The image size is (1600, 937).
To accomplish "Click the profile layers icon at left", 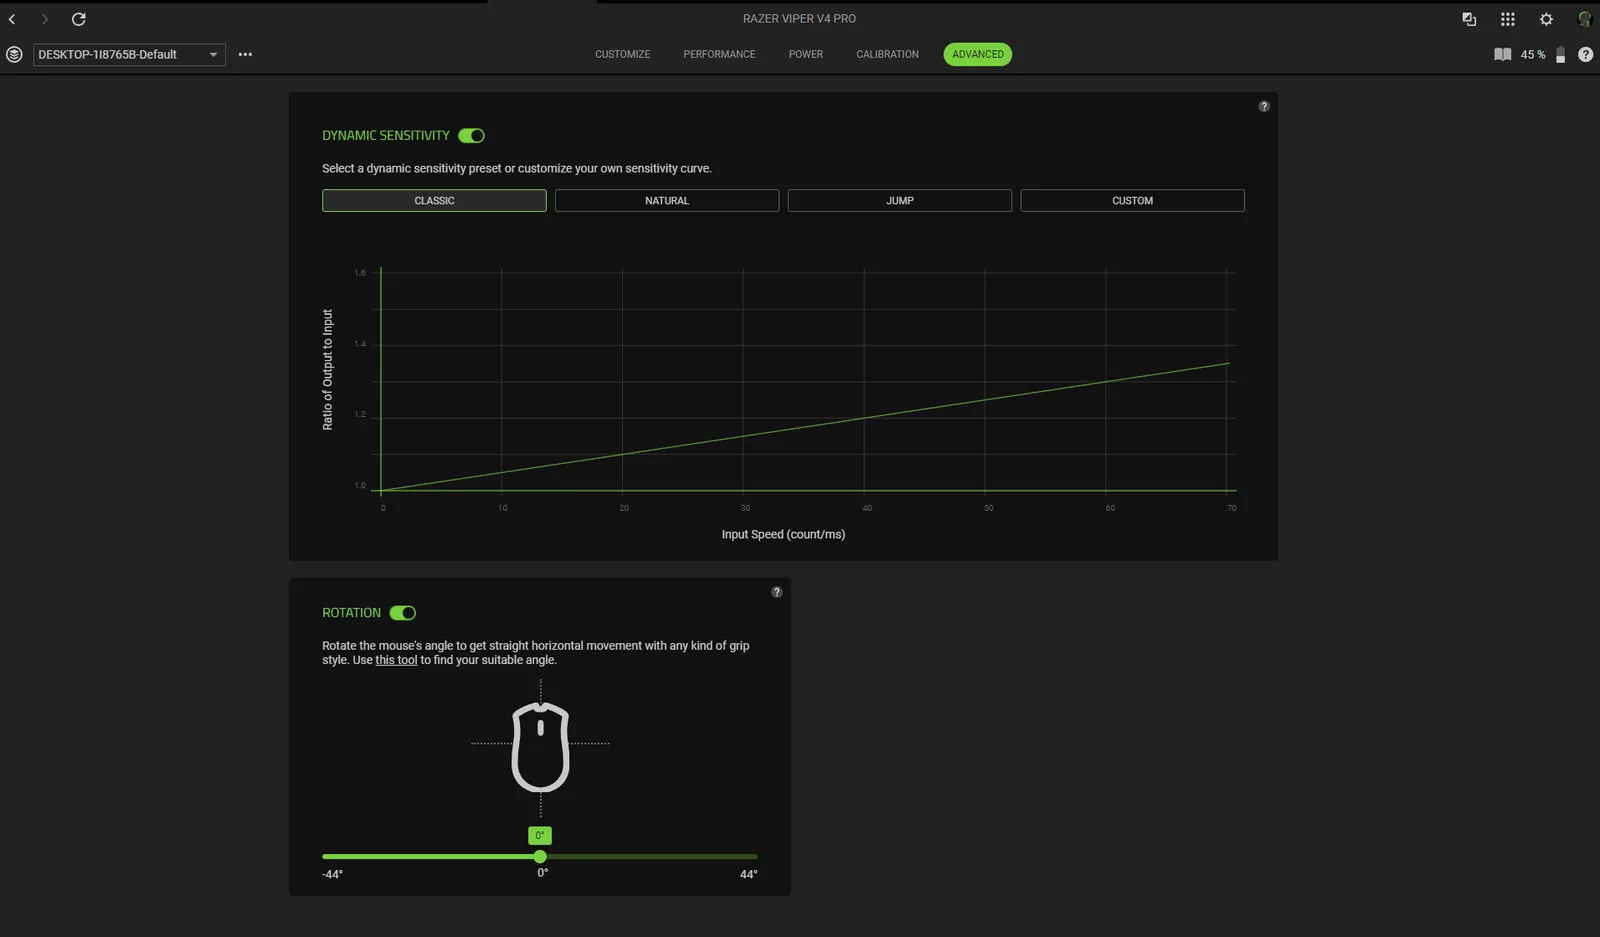I will 14,55.
